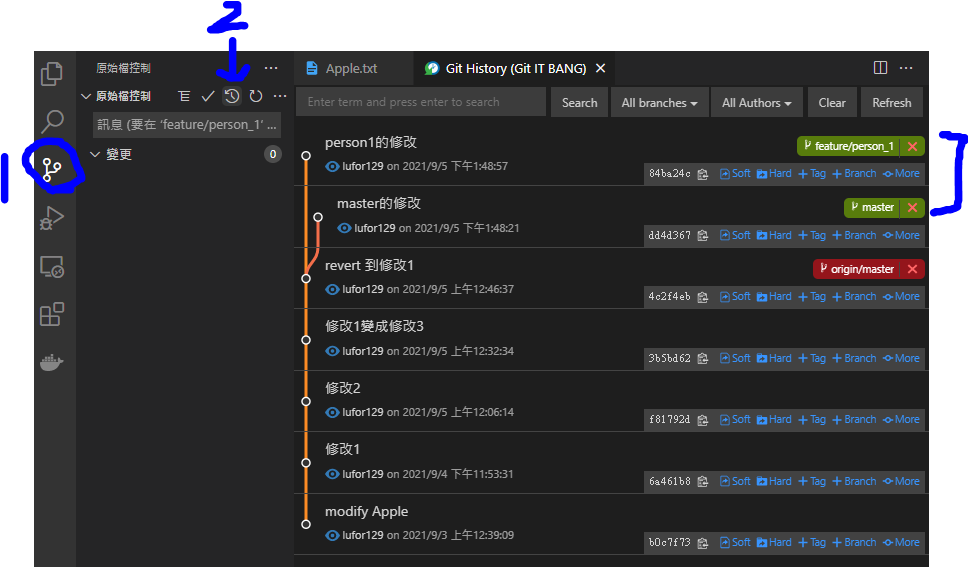
Task: Click eye icon for 修改1 commit
Action: (332, 474)
